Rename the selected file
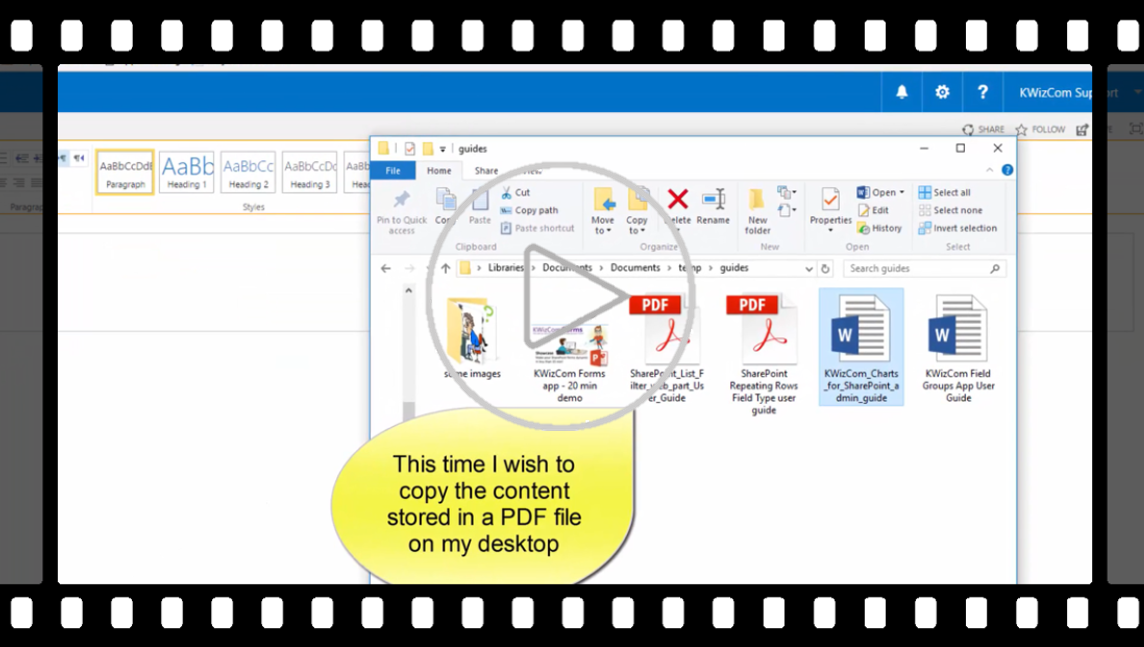1144x647 pixels. tap(713, 207)
